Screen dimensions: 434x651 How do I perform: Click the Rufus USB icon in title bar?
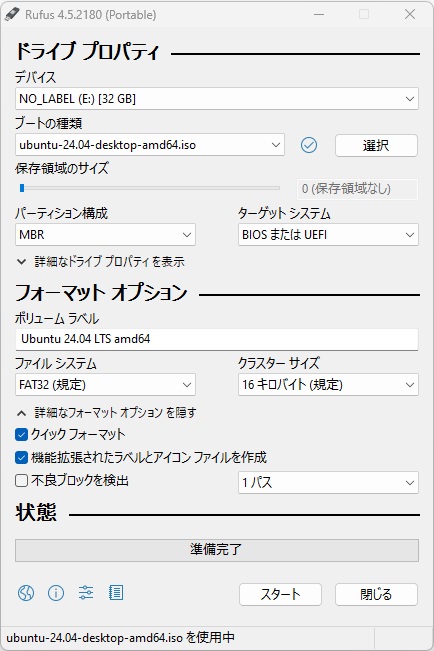pos(12,15)
